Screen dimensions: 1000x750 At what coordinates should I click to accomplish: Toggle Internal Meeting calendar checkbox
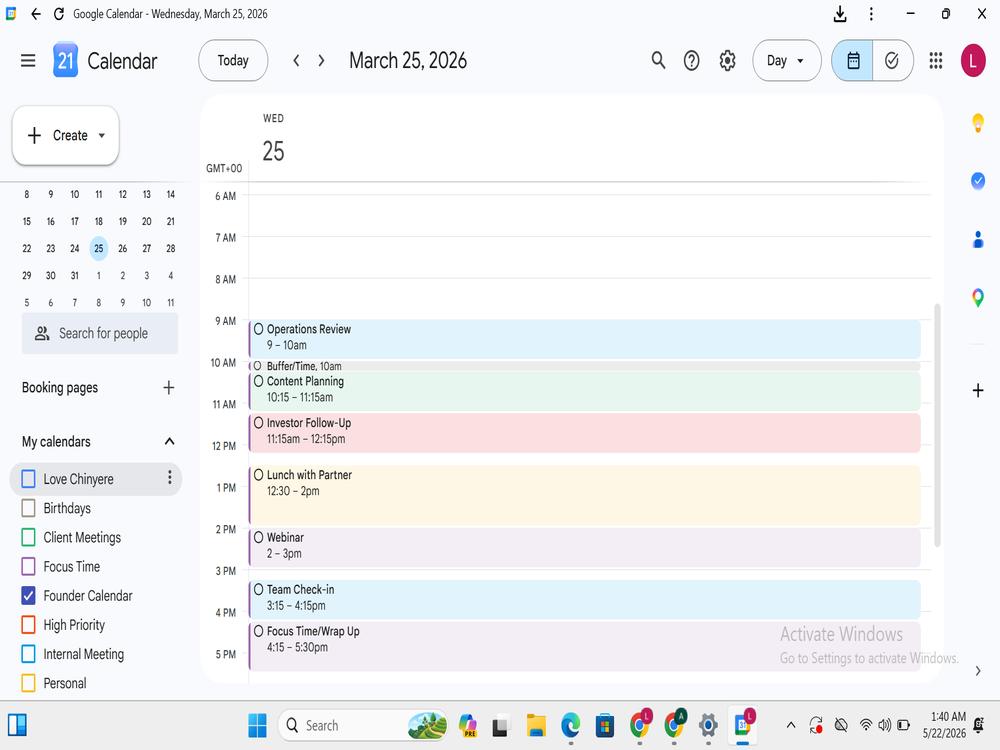coord(28,654)
